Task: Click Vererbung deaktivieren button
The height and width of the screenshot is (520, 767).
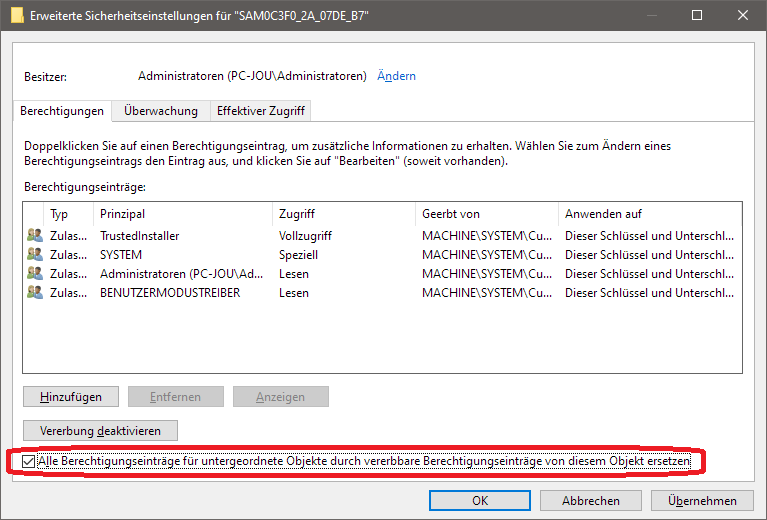Action: coord(101,430)
